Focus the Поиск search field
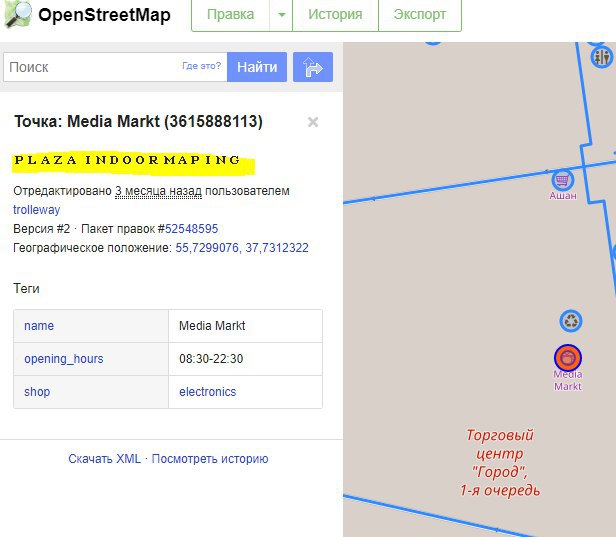Screen dimensions: 616x537 click(x=115, y=67)
